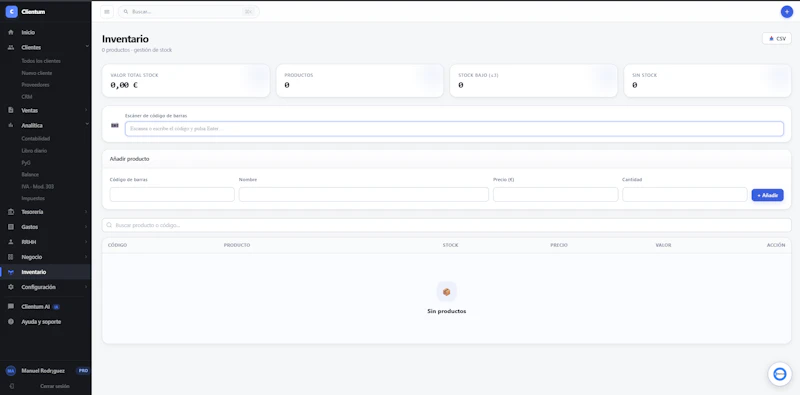Screen dimensions: 800x395
Task: Click the Código de barras input field
Action: point(172,194)
